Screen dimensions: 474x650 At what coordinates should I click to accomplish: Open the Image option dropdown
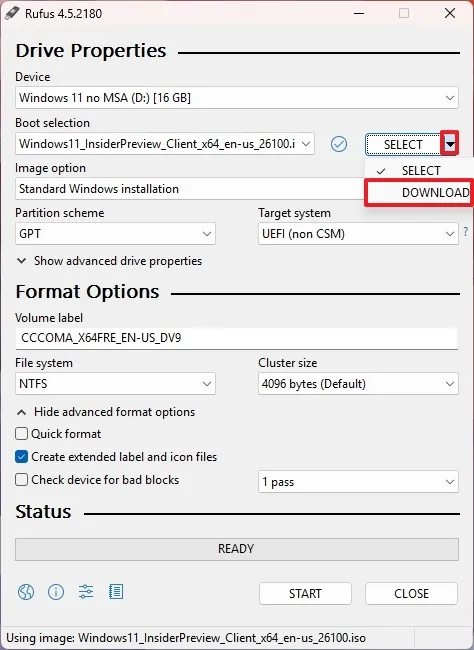click(x=190, y=189)
